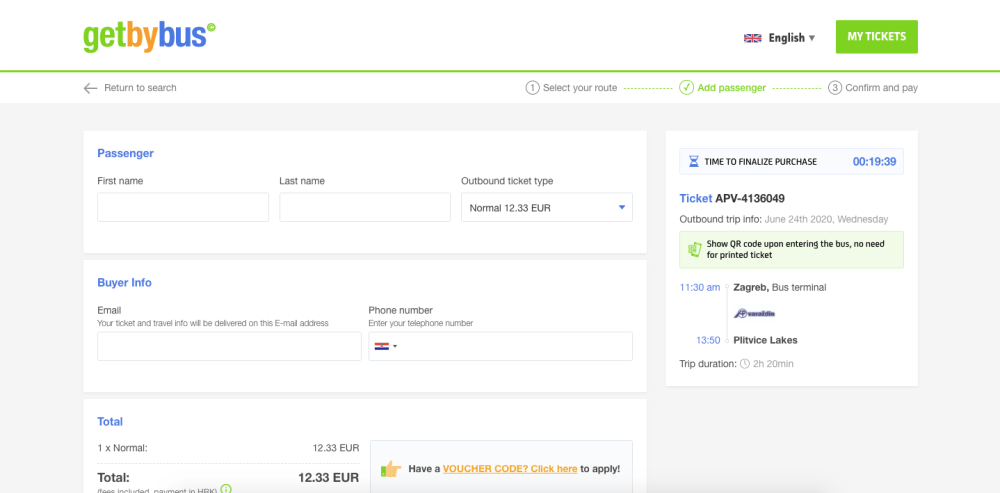Click the back arrow beside Return to search

click(91, 88)
